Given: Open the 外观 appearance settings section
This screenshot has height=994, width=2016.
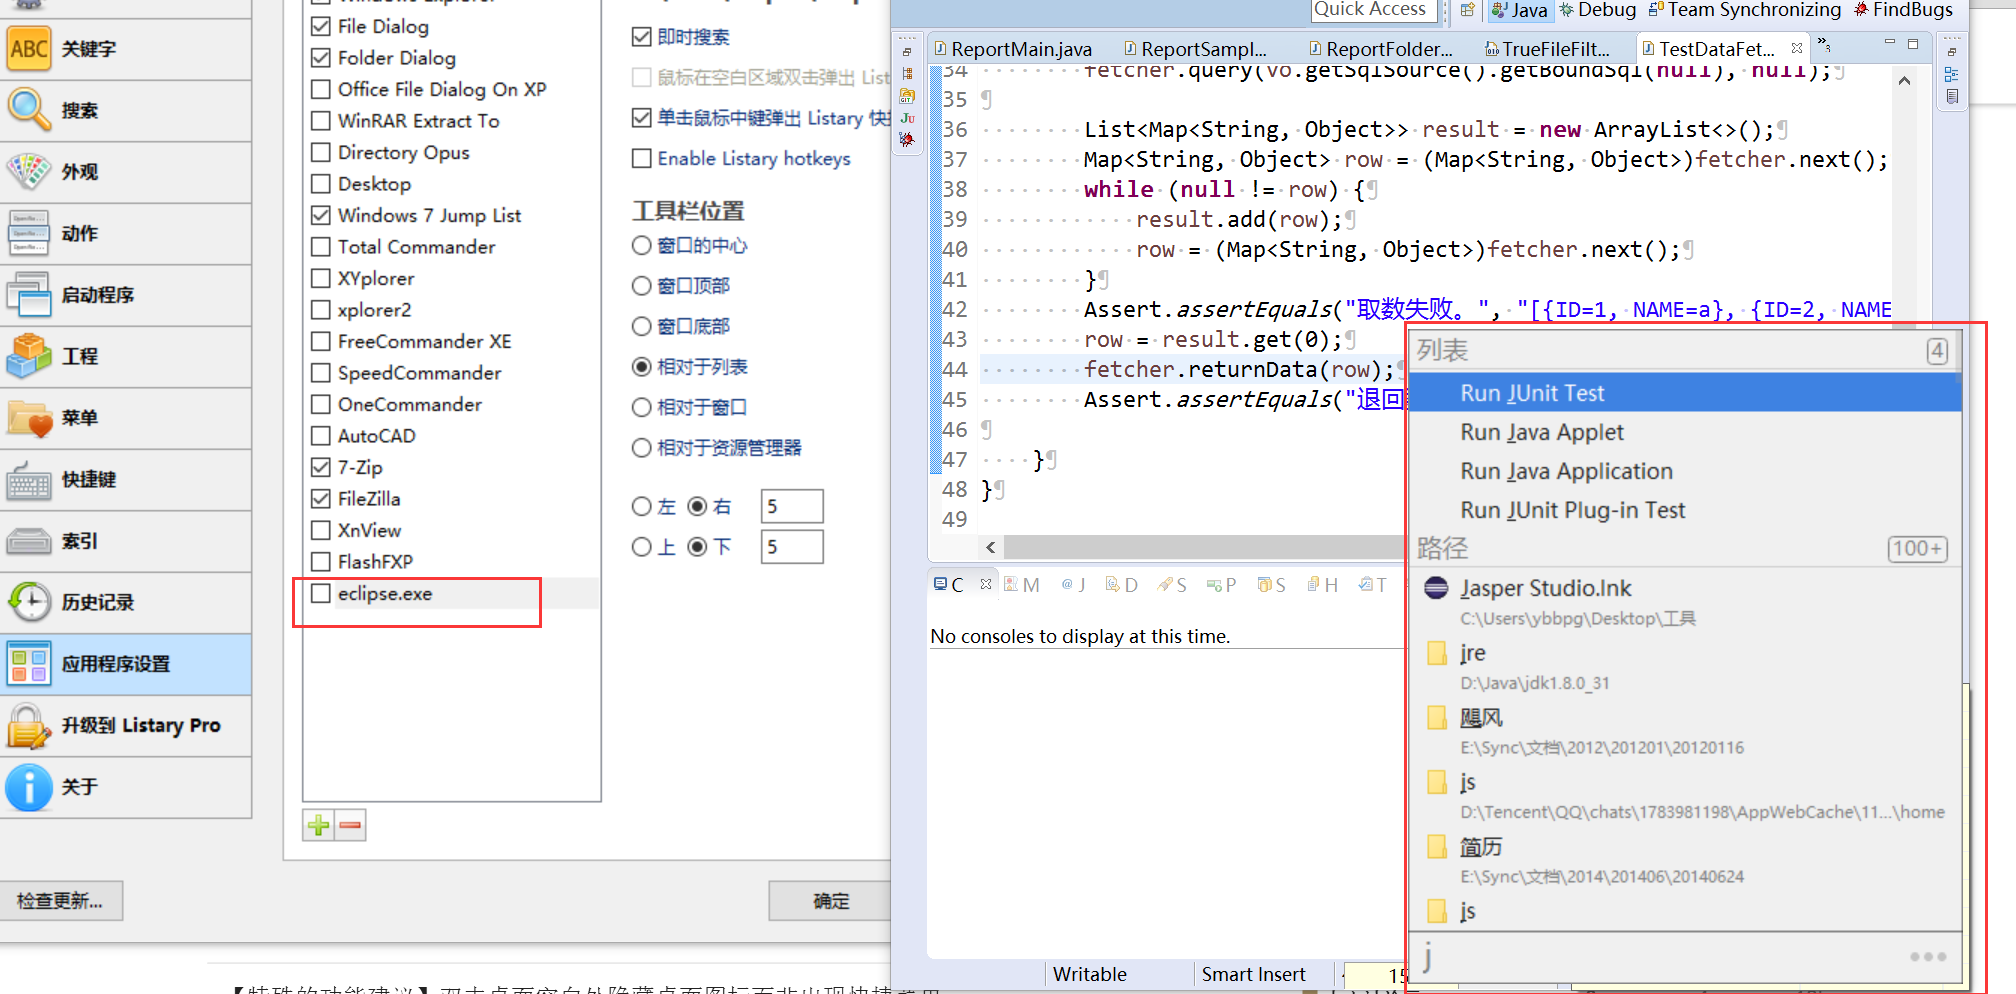Looking at the screenshot, I should point(125,172).
